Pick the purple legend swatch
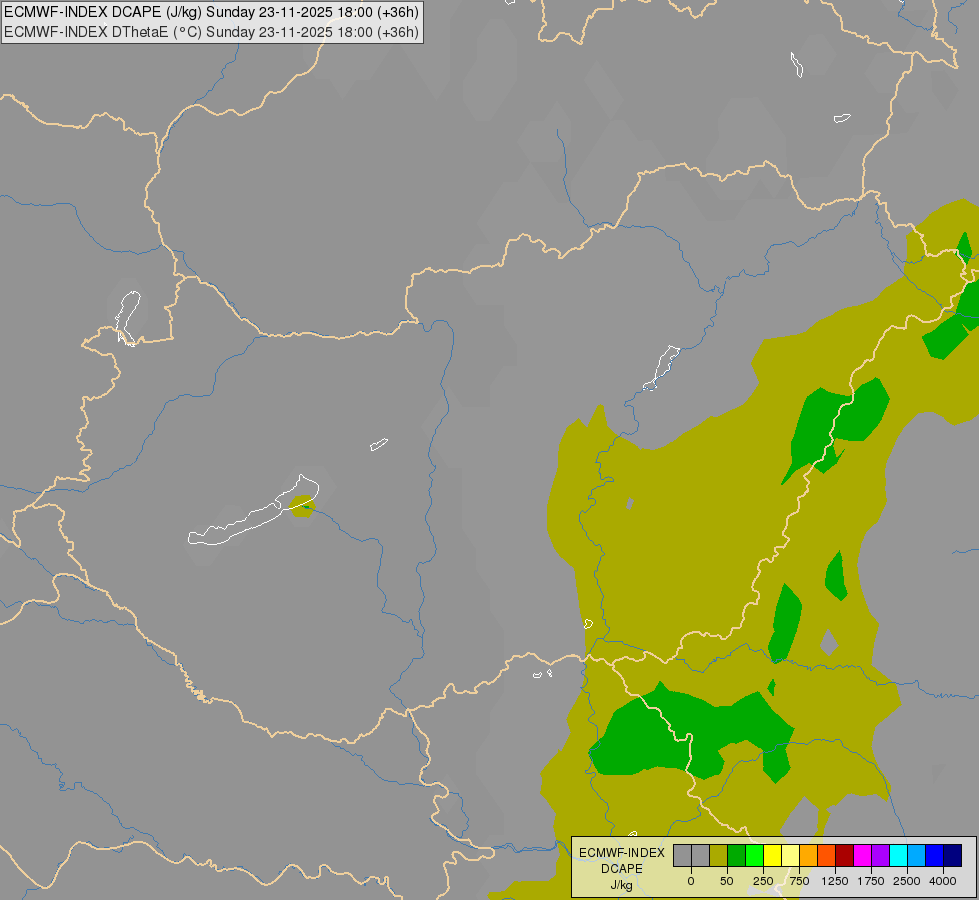 pos(880,855)
